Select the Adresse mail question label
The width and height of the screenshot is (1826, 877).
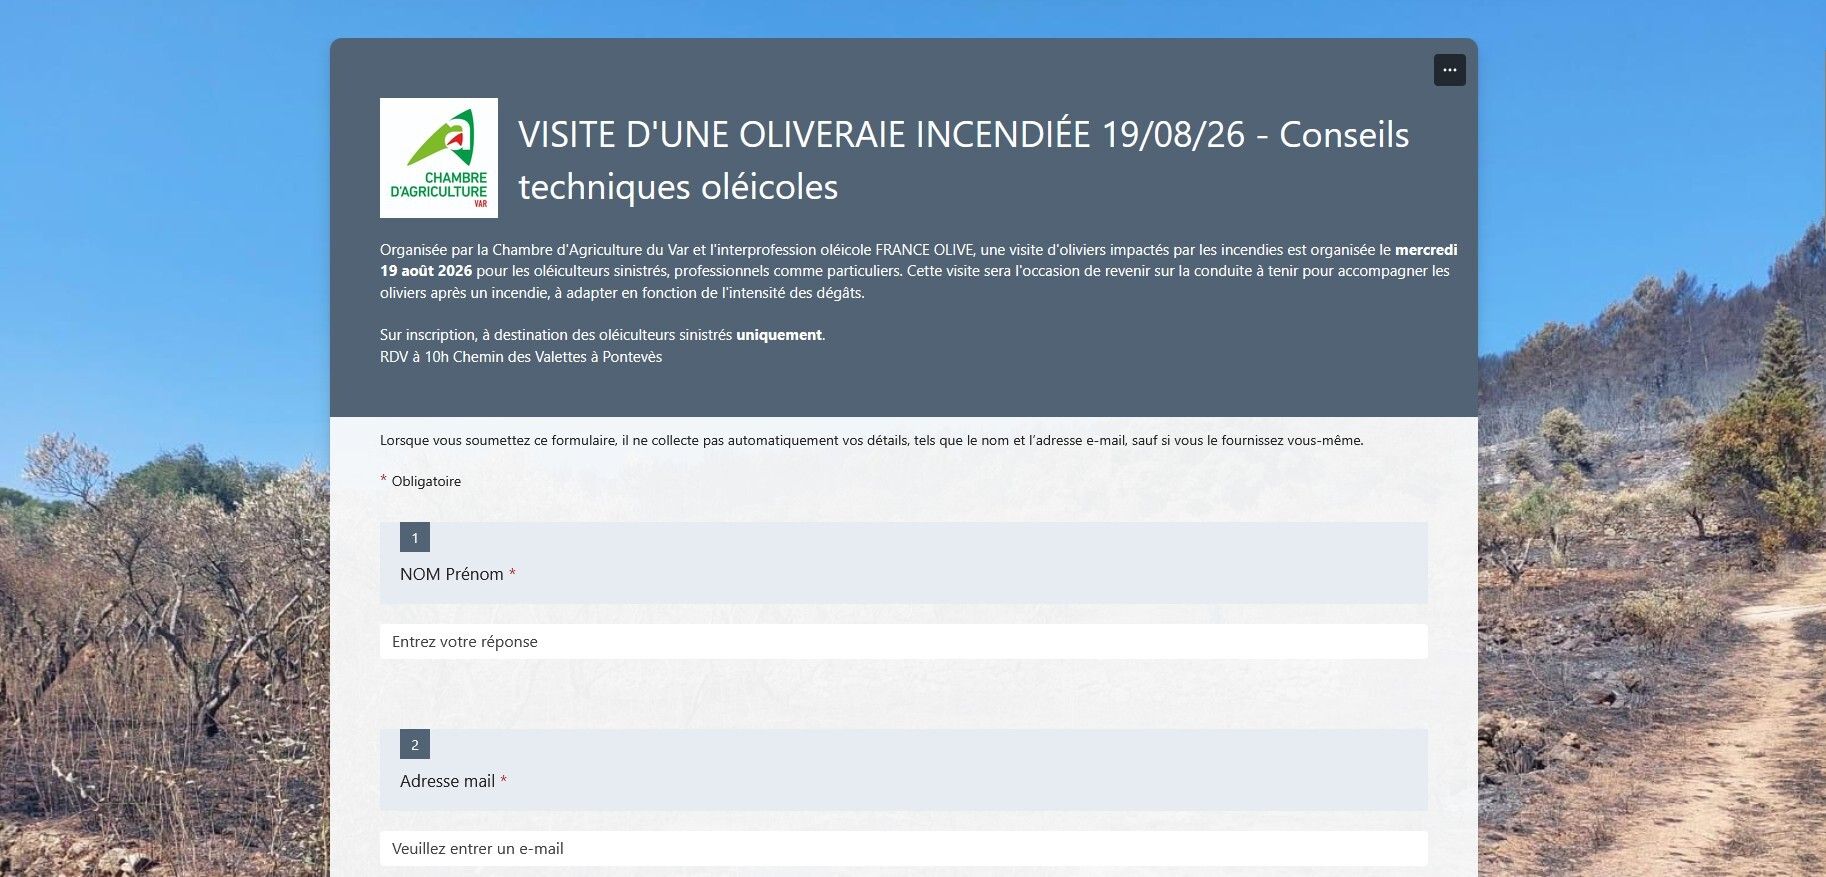tap(448, 781)
